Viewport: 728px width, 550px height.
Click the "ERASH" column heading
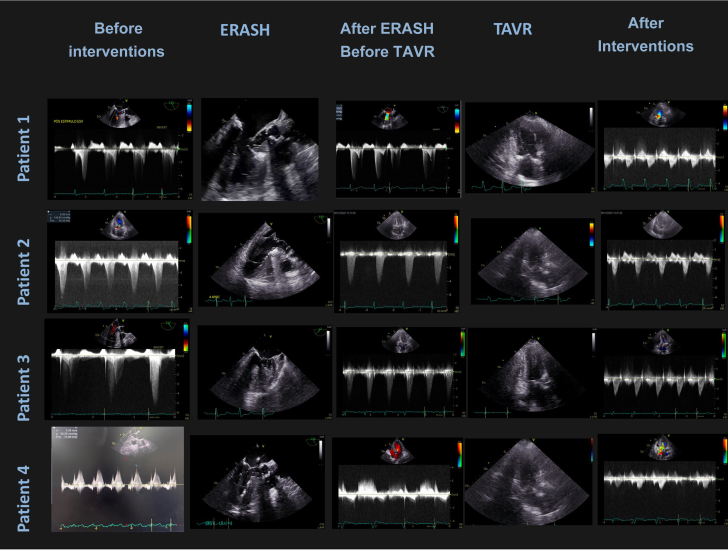[x=245, y=30]
